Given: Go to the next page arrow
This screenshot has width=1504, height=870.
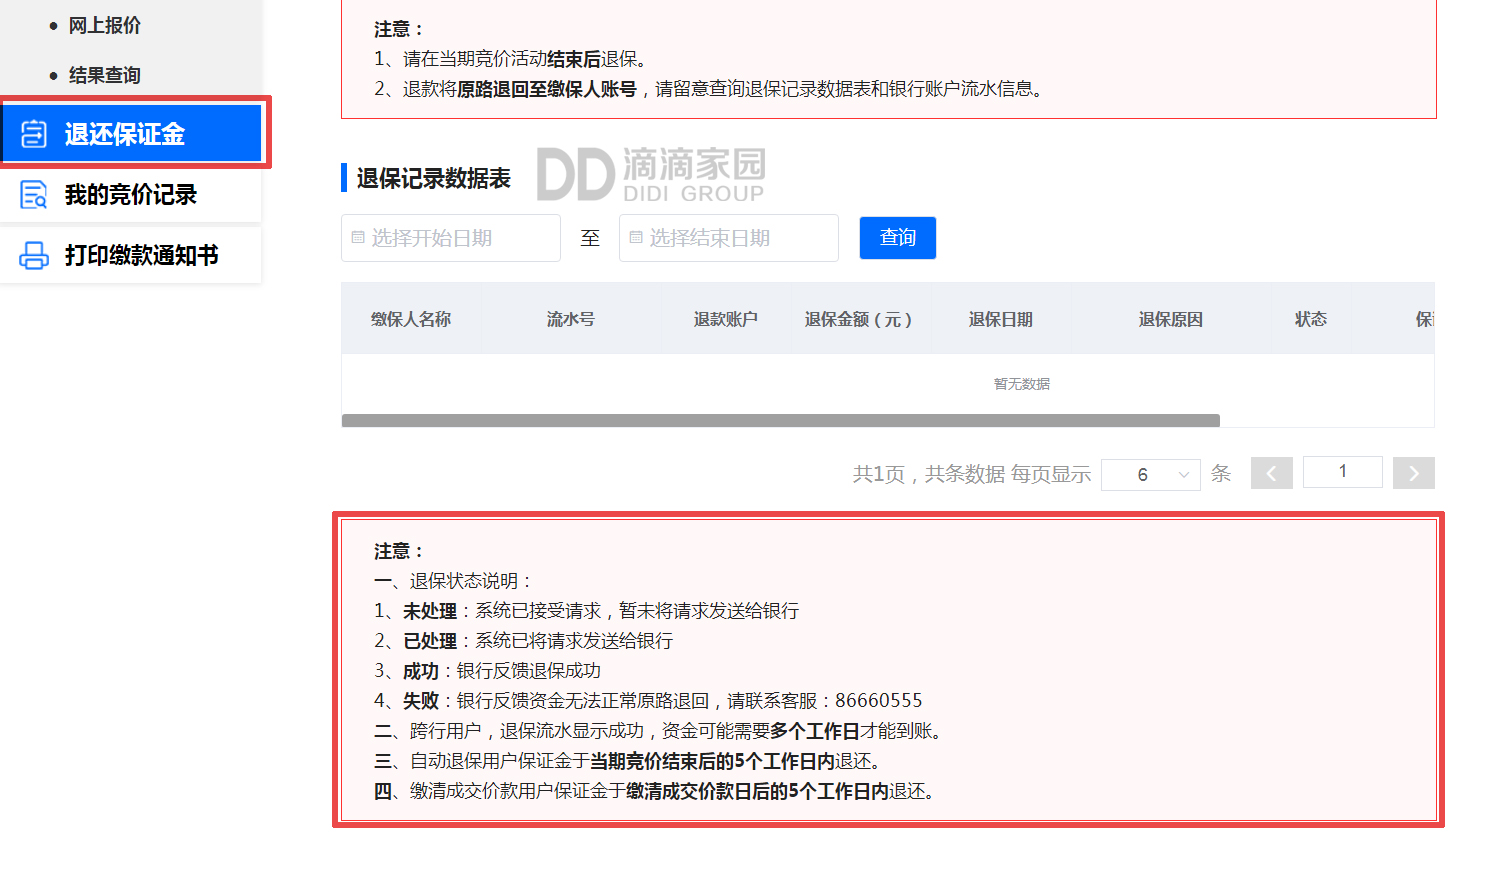Looking at the screenshot, I should [x=1414, y=473].
